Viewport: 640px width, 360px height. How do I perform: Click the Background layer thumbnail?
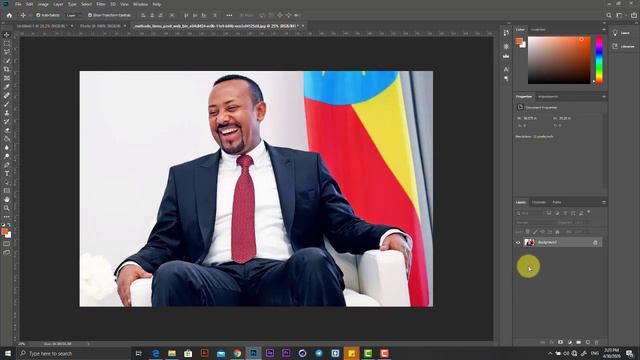529,242
